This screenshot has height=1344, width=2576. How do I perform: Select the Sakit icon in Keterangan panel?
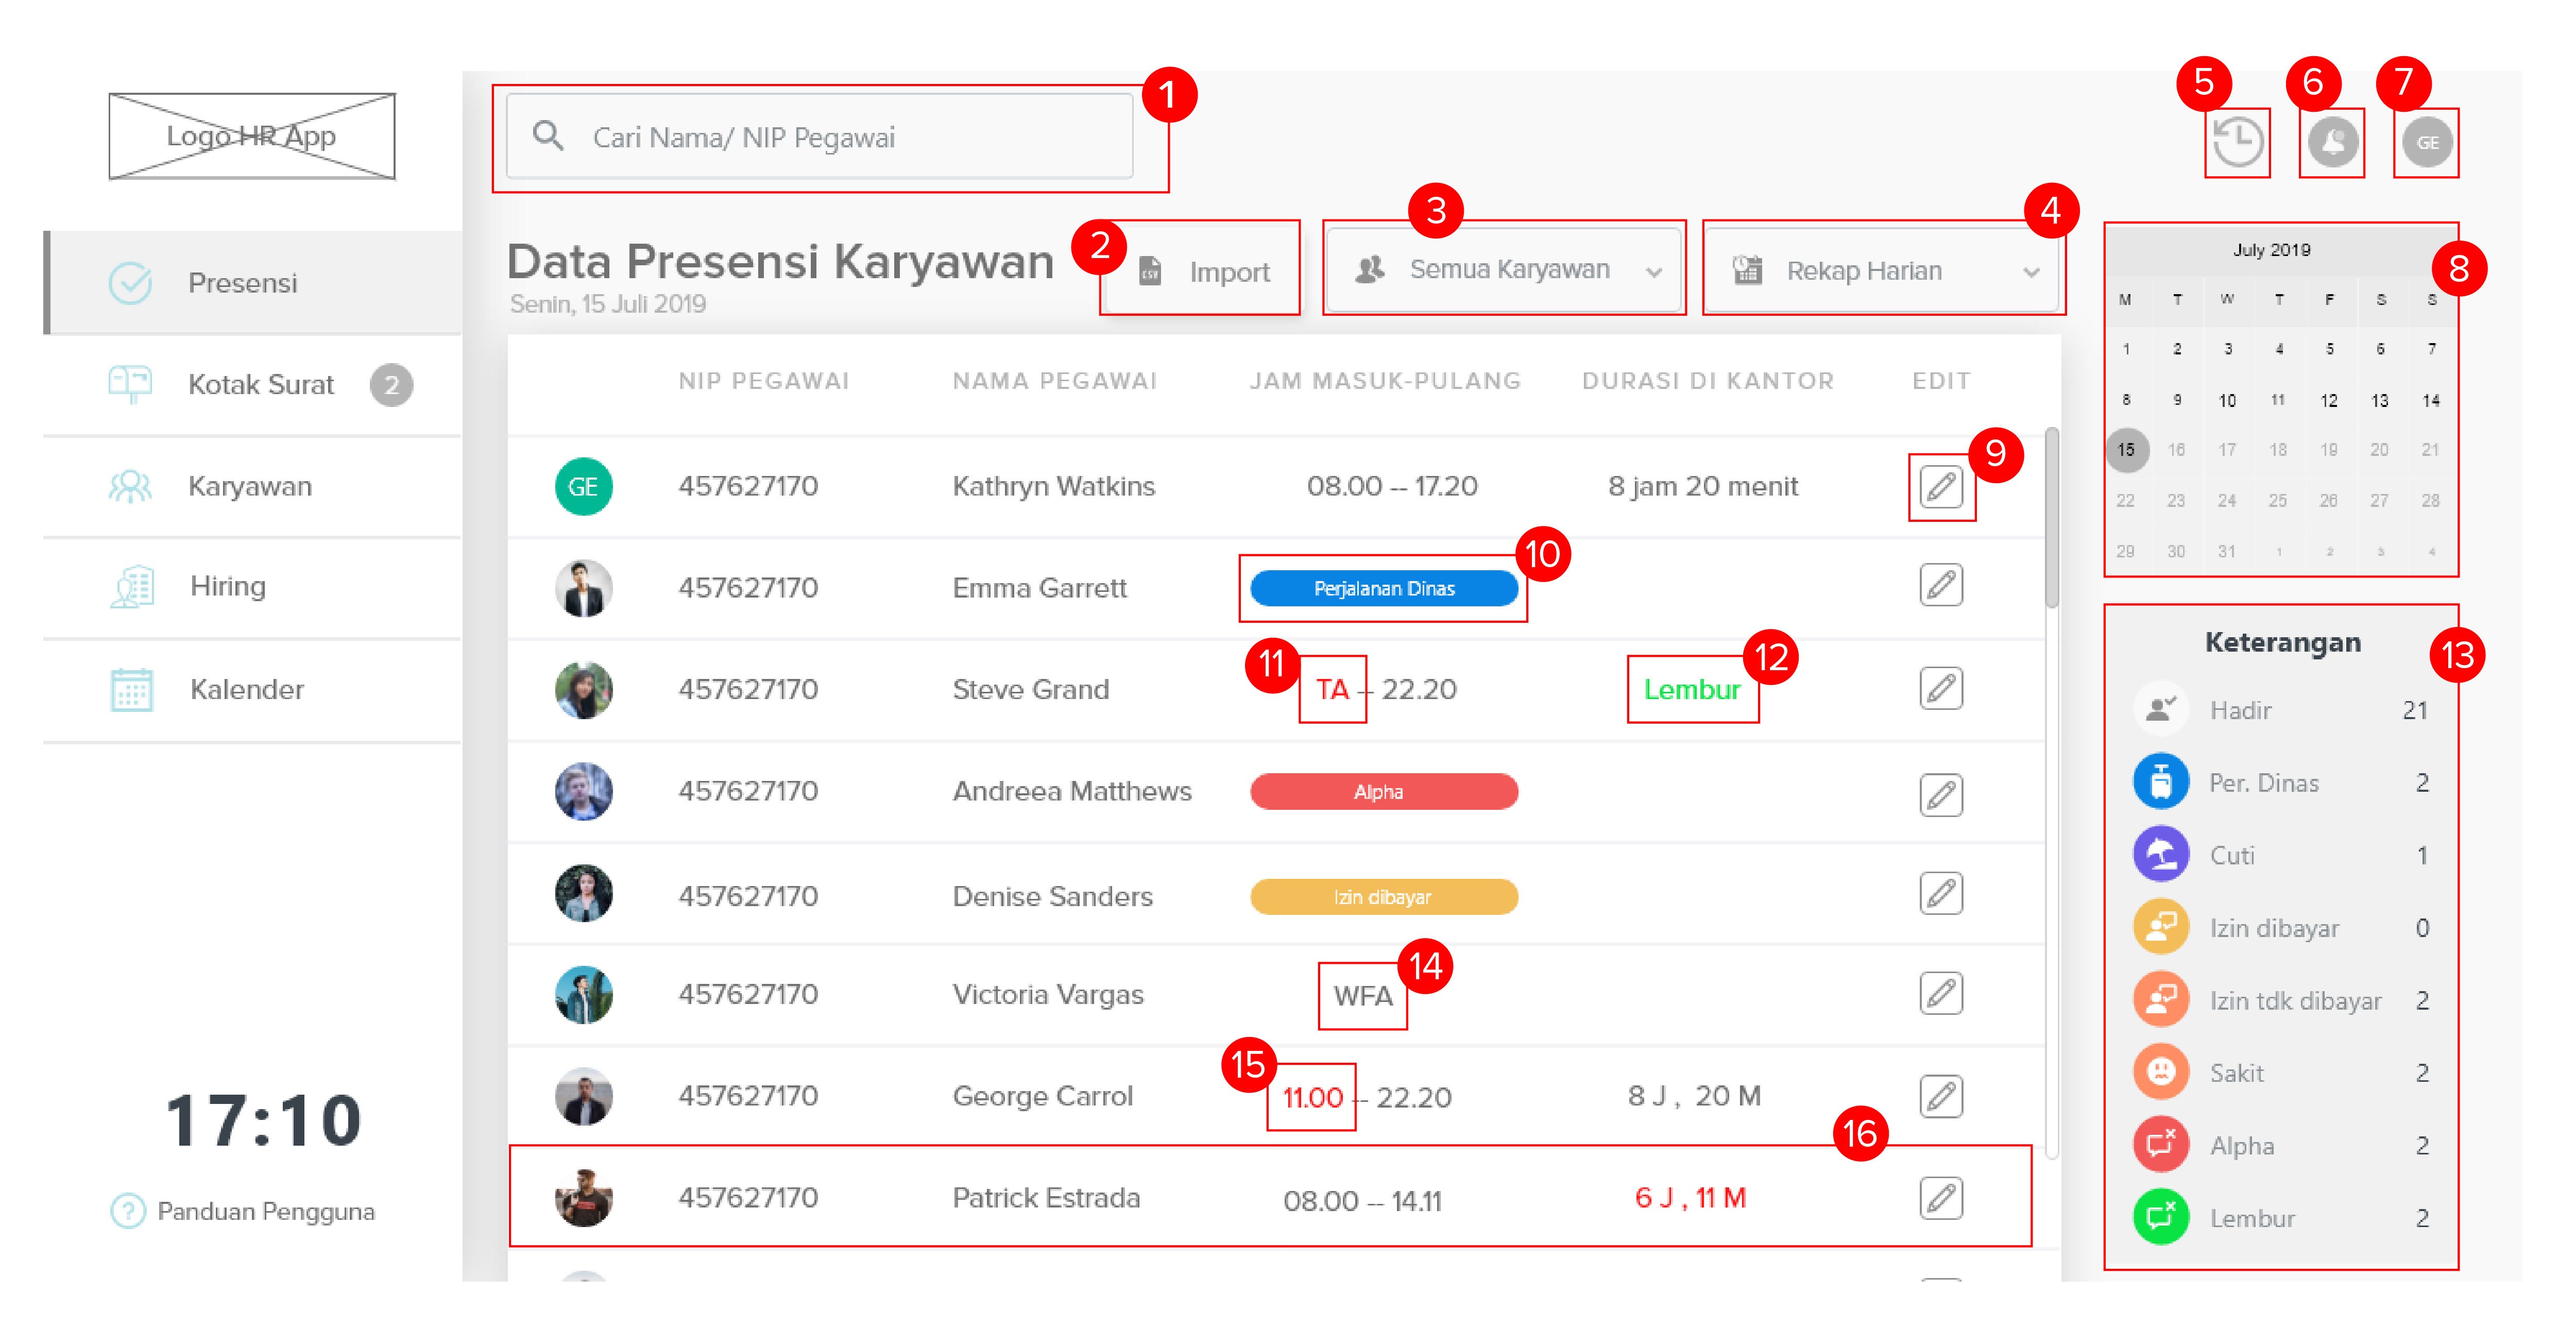(2161, 1072)
